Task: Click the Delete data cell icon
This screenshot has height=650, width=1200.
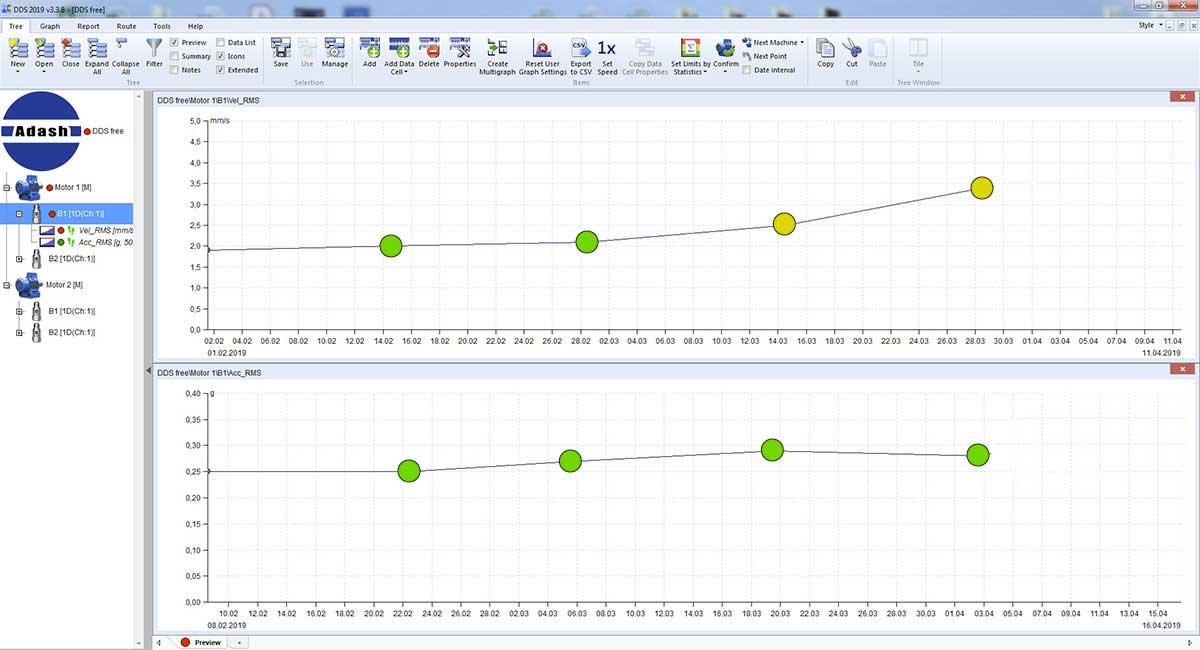Action: pyautogui.click(x=429, y=47)
